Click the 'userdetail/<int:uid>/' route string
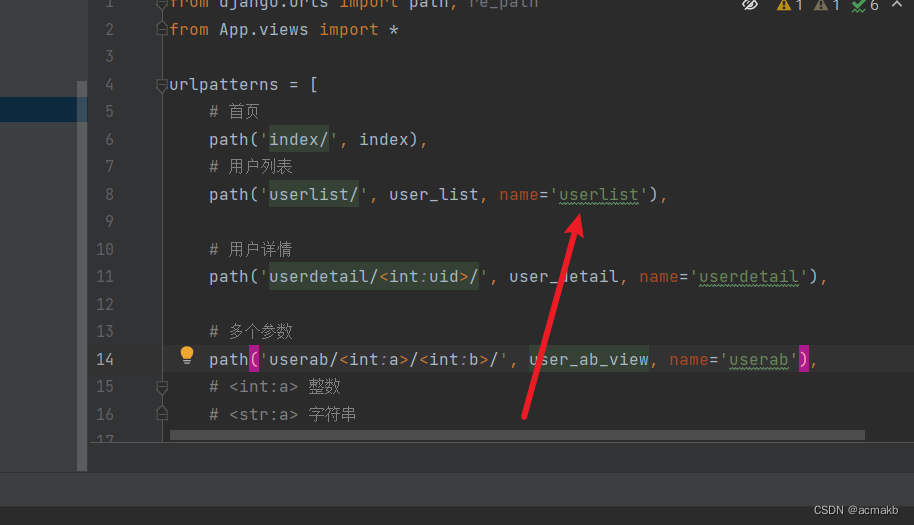This screenshot has height=525, width=914. (x=374, y=277)
